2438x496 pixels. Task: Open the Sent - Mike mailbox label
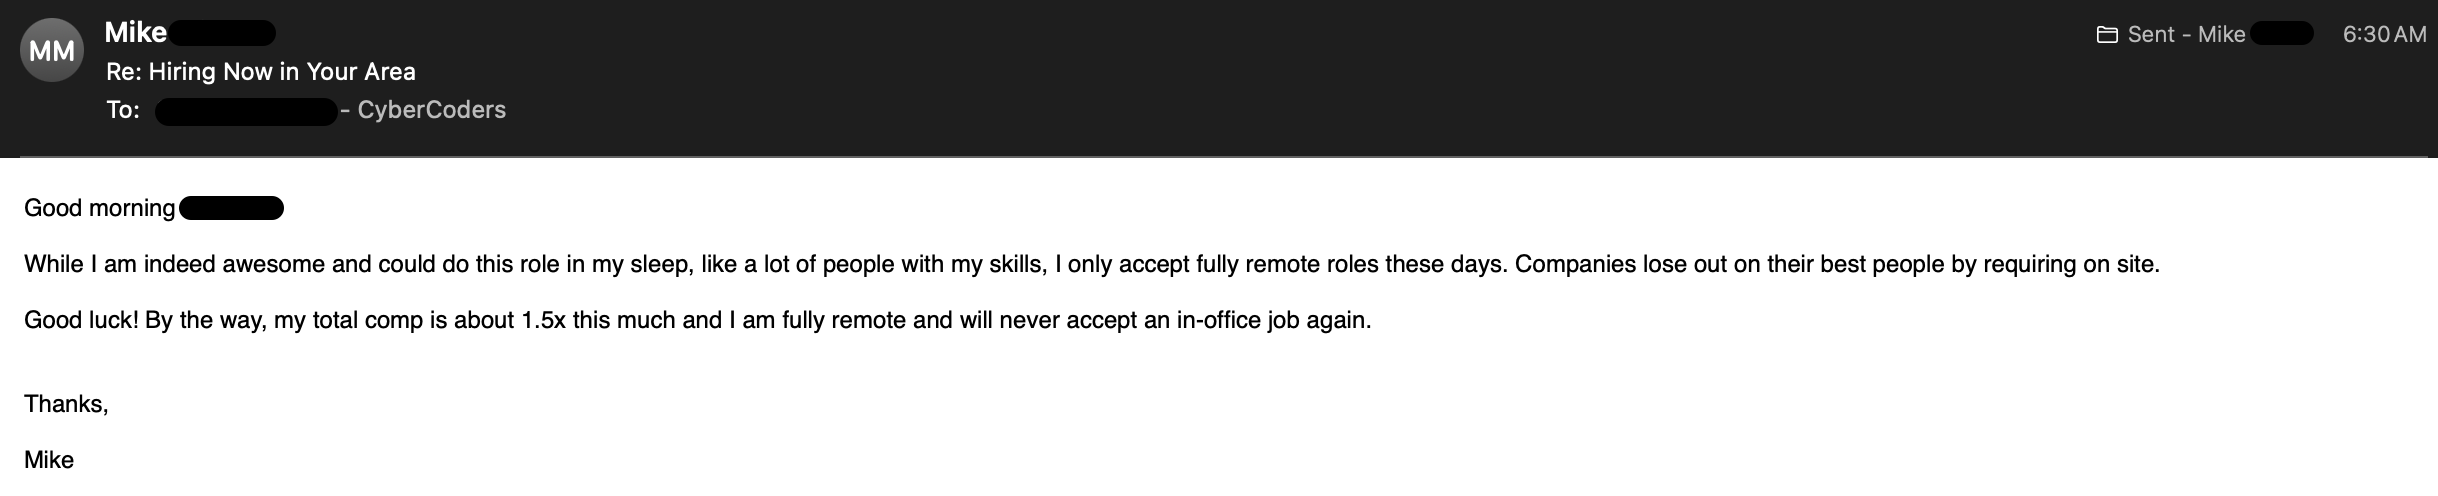tap(2186, 35)
